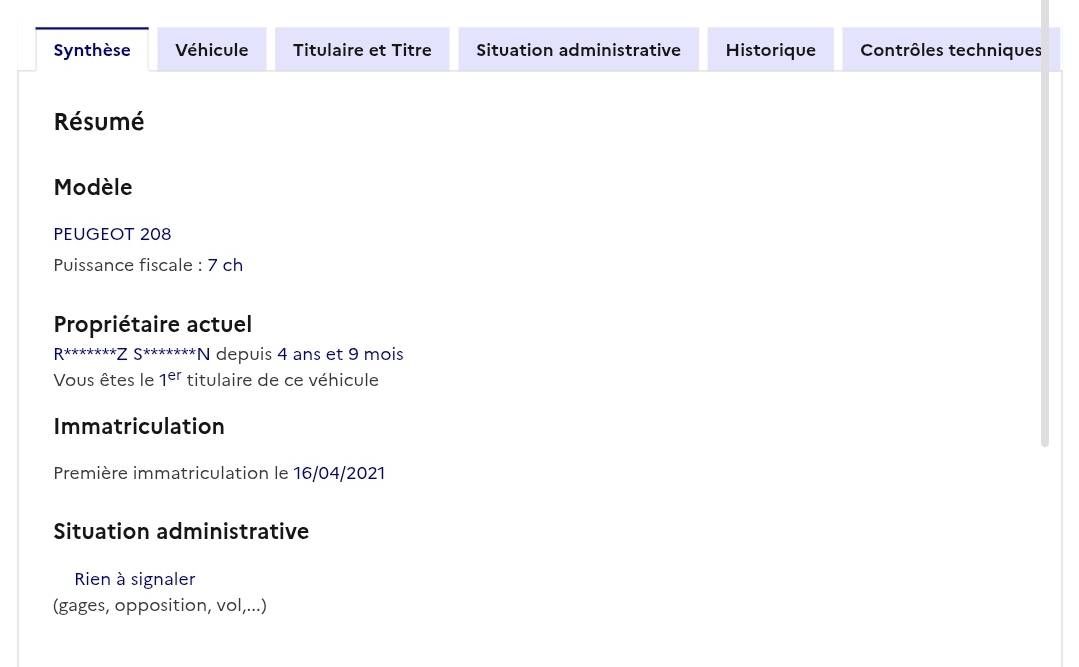This screenshot has height=667, width=1079.
Task: Click the 7 ch fiscal power value
Action: point(225,265)
